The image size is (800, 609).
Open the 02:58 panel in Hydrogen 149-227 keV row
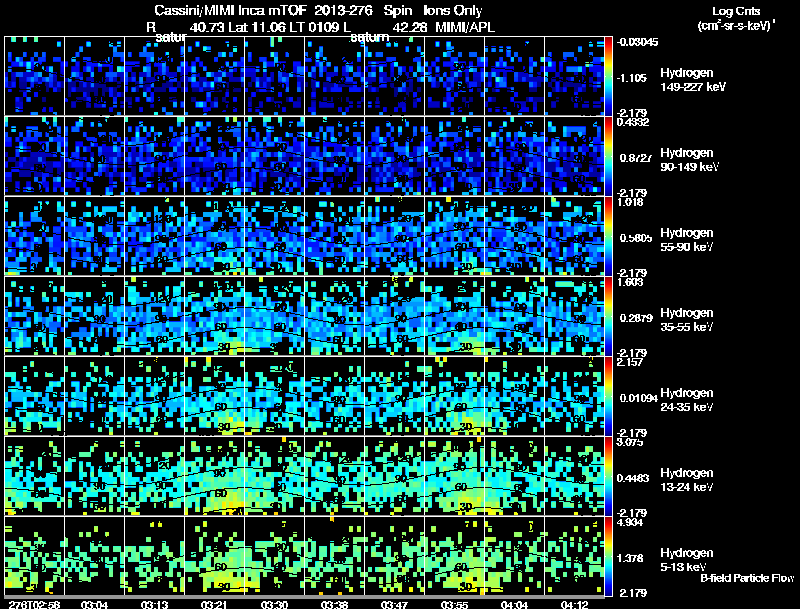coord(34,76)
